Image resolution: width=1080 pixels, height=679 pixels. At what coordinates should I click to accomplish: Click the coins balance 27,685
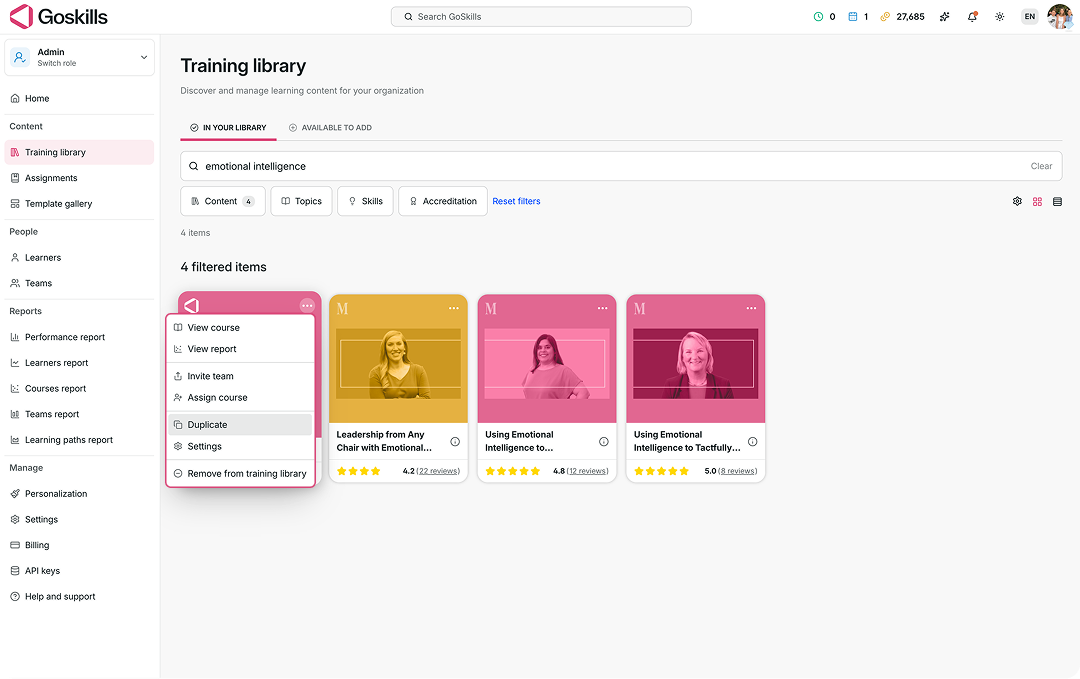[x=902, y=17]
